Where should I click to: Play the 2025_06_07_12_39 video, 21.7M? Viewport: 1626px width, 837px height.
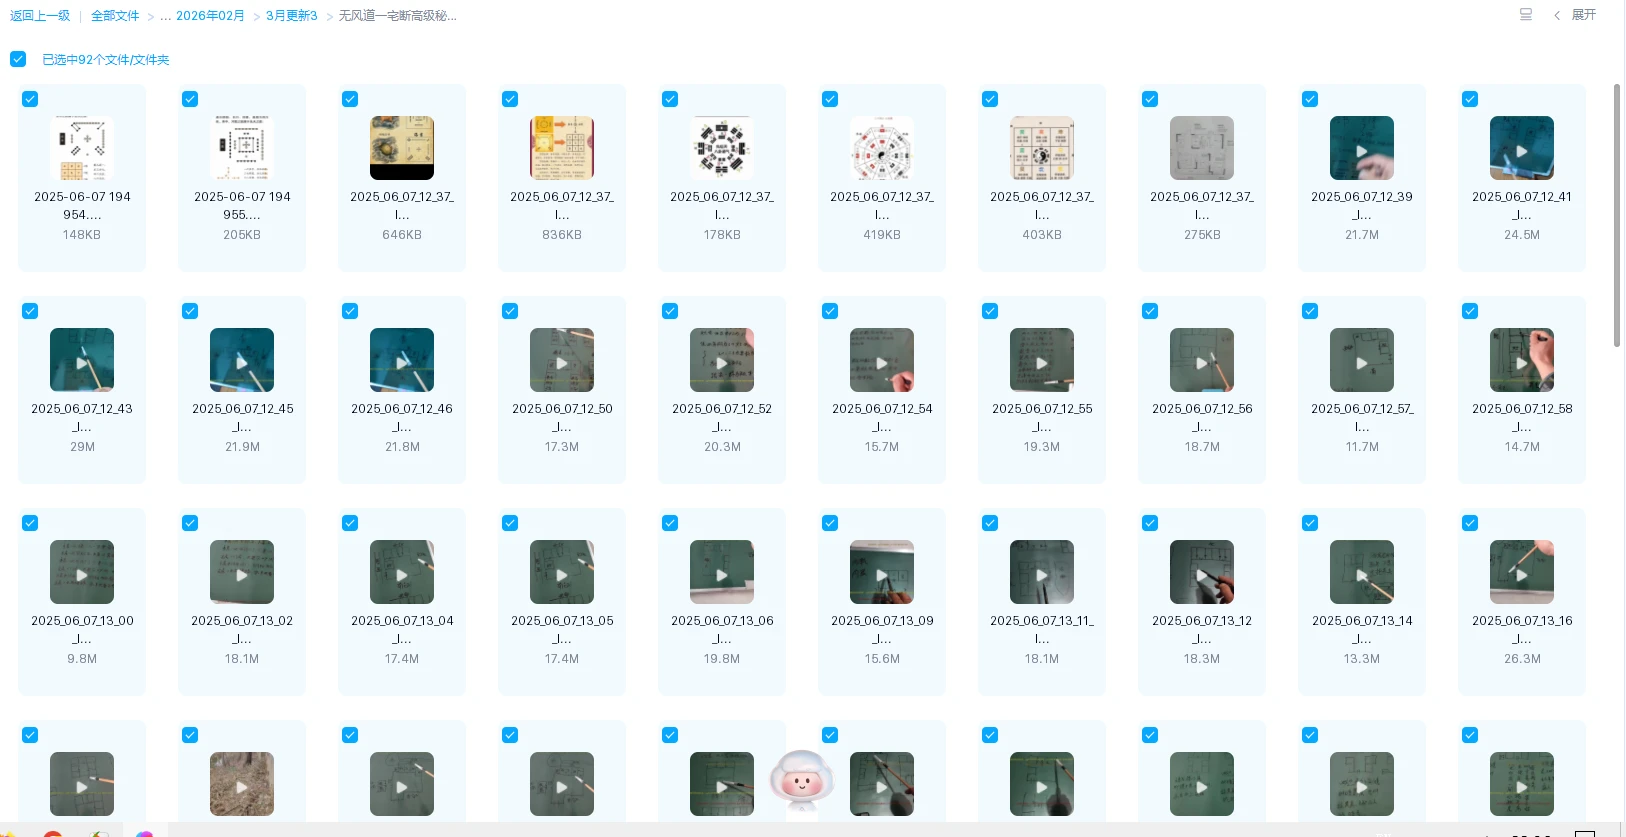1362,148
